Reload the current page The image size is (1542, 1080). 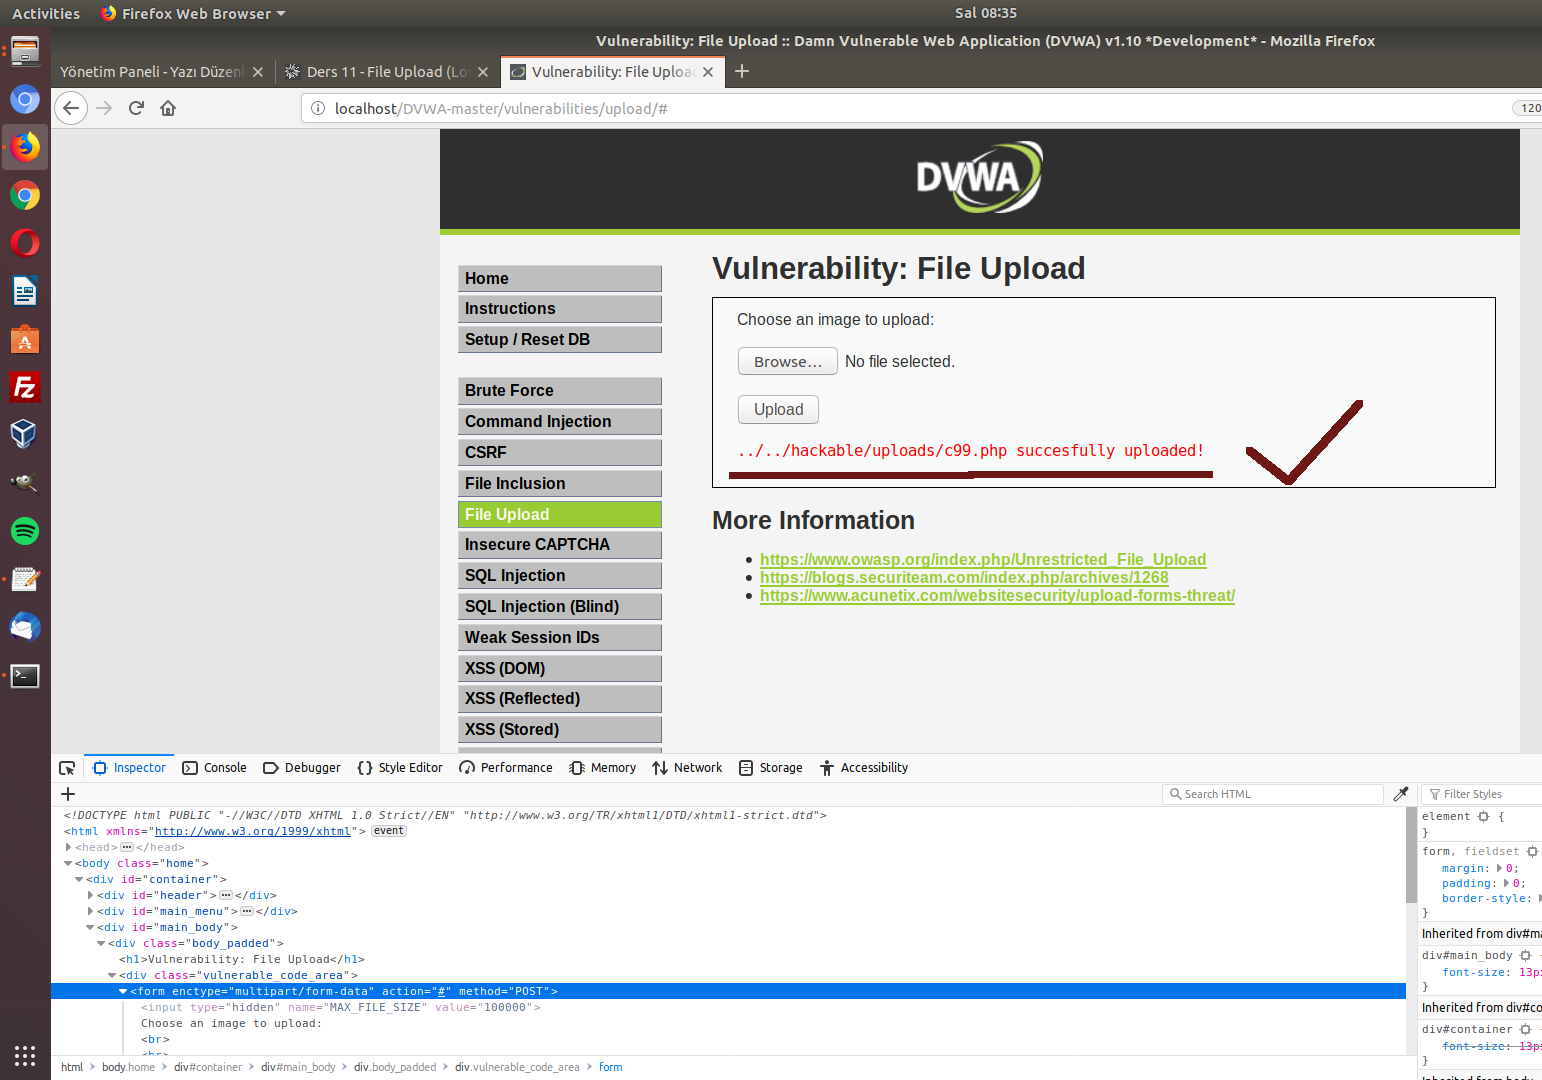point(136,108)
